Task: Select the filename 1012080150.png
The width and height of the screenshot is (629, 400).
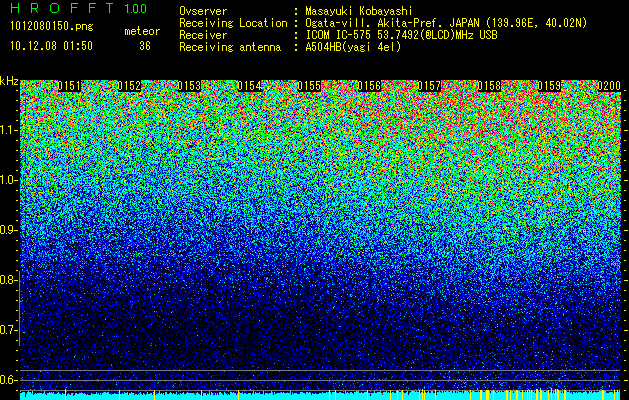Action: 52,27
